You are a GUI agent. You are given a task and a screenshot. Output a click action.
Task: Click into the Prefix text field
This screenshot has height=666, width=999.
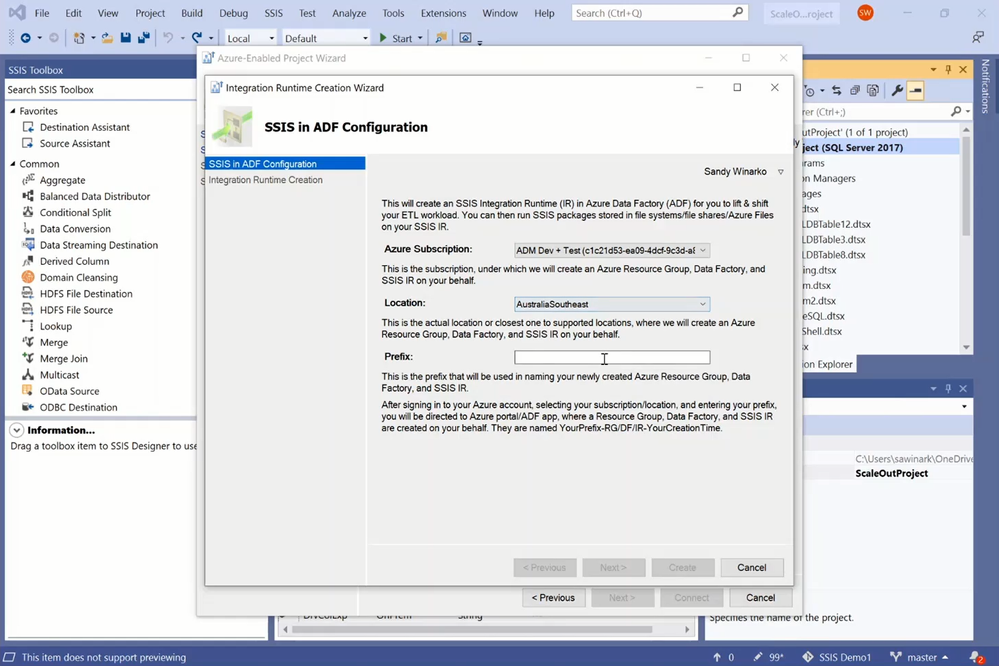pyautogui.click(x=612, y=357)
